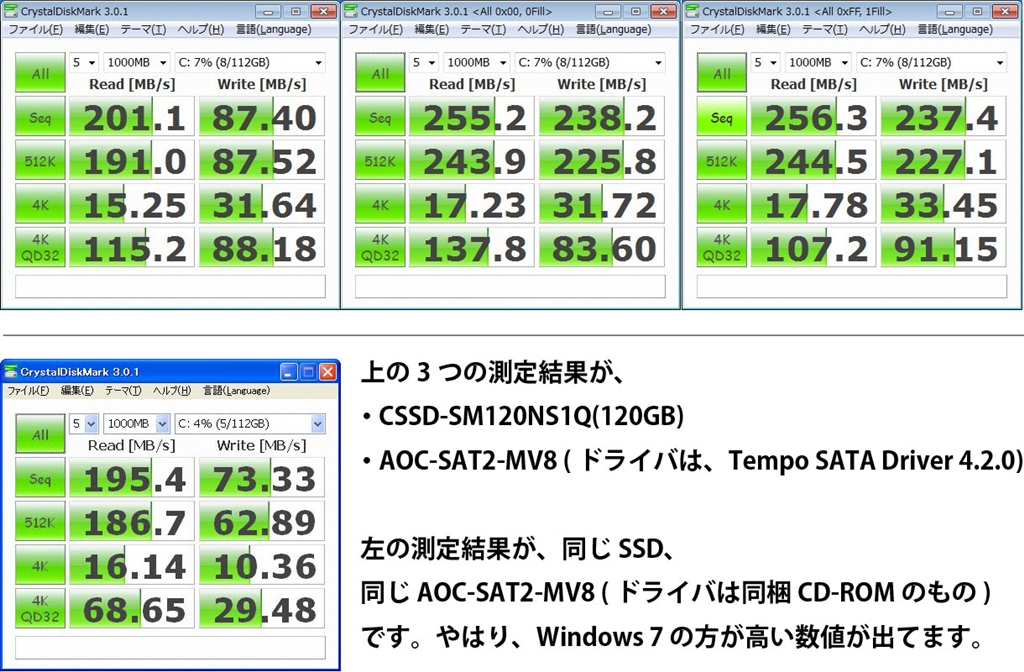Click Seq write value 73.33 in bottom window

point(262,478)
